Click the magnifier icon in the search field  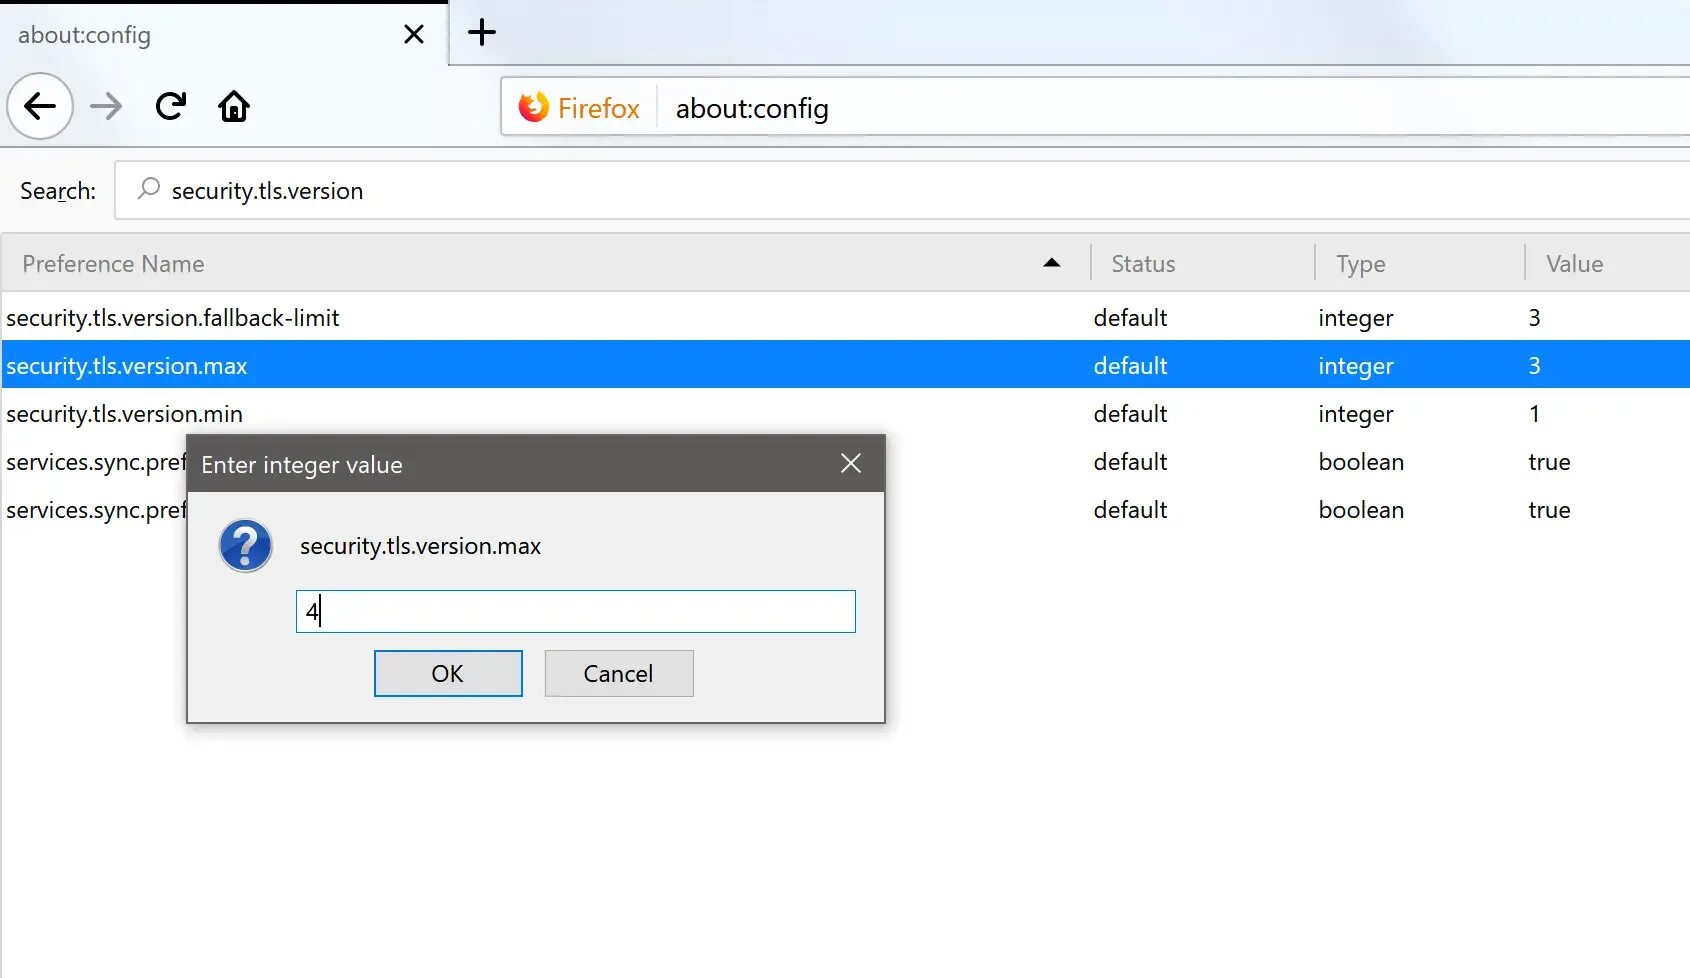148,189
